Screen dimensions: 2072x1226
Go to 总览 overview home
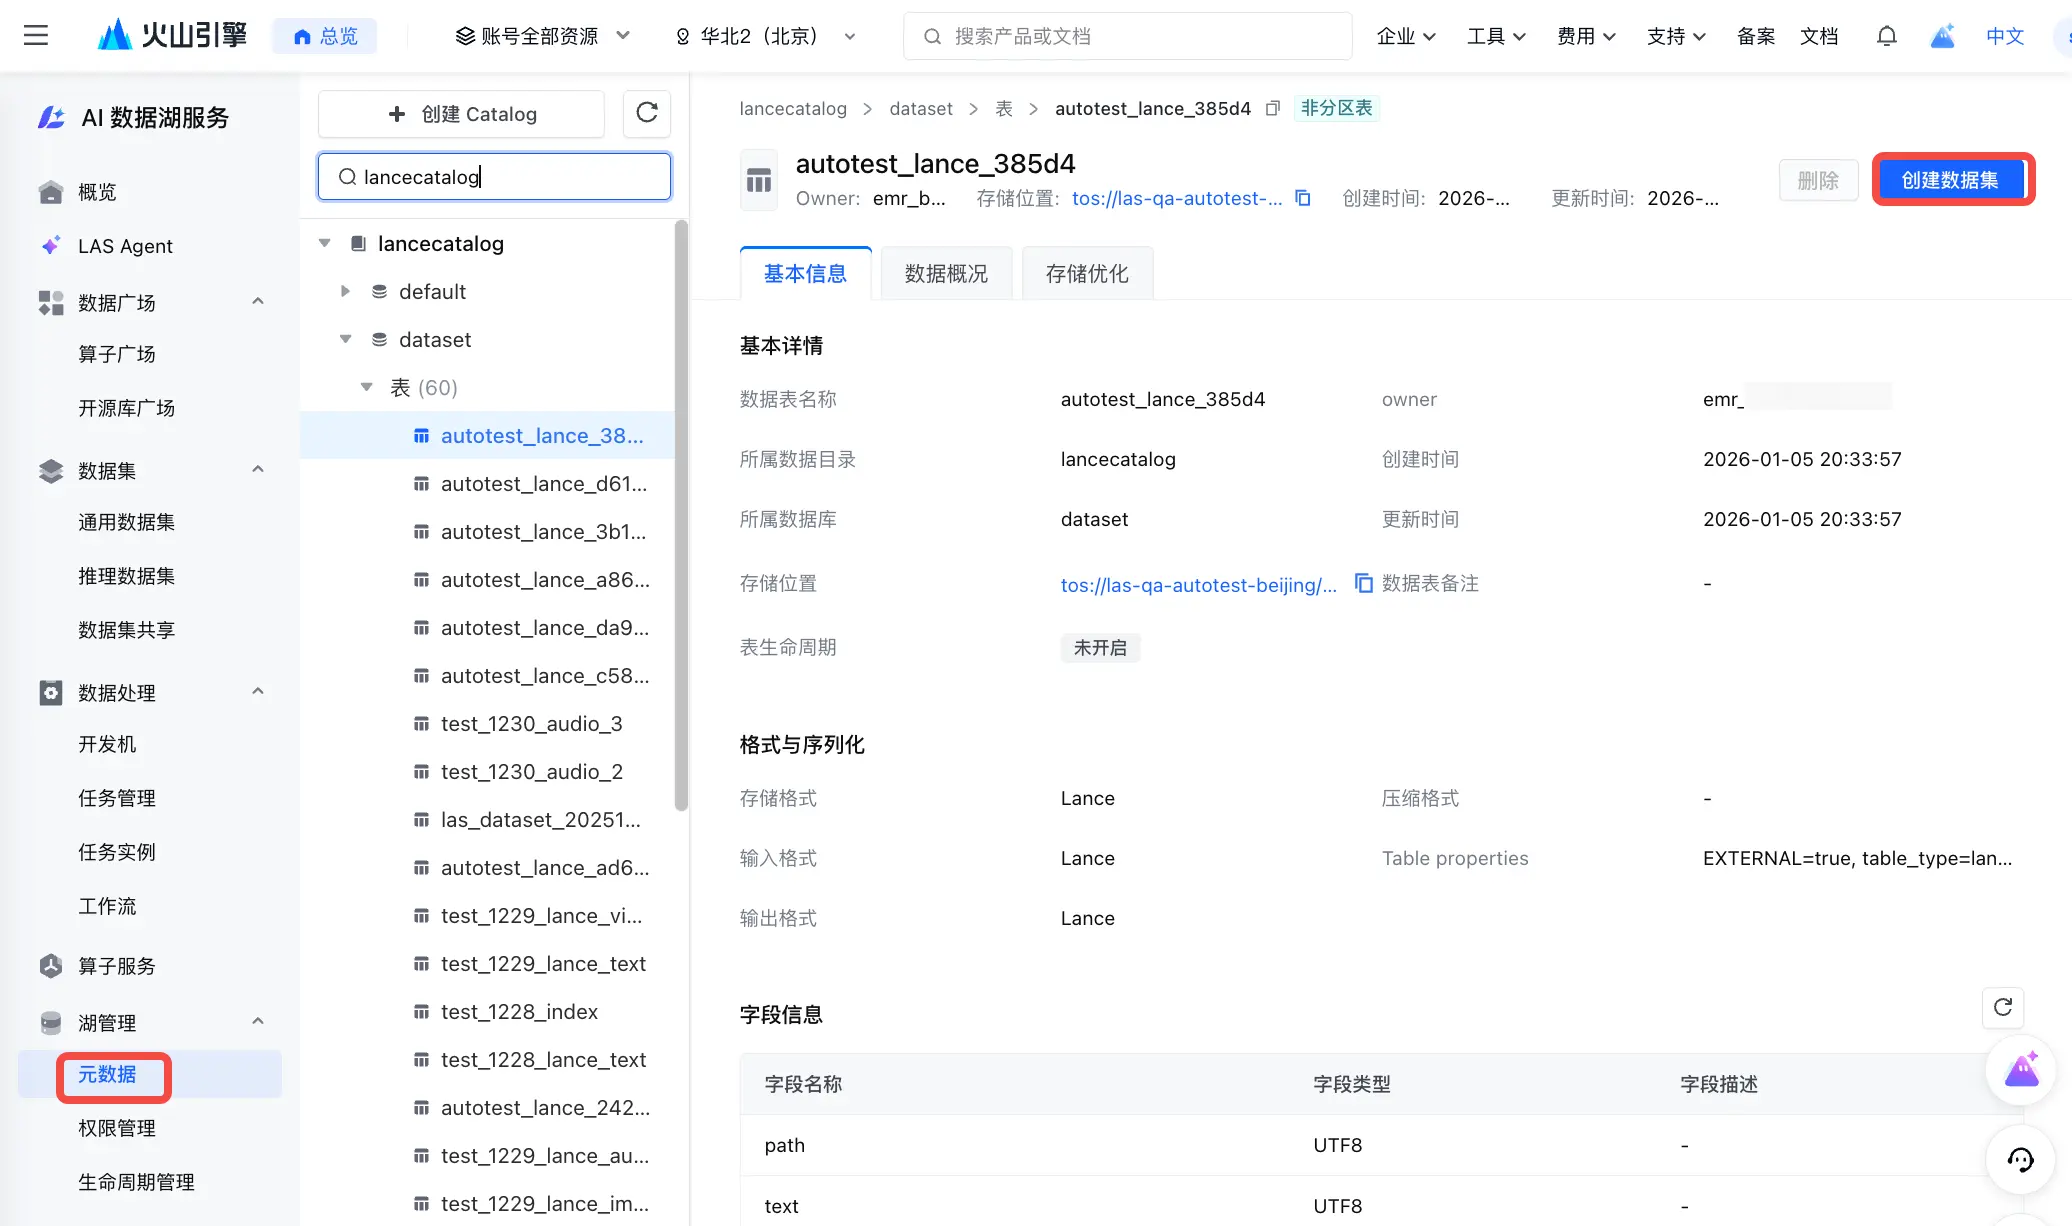[325, 36]
